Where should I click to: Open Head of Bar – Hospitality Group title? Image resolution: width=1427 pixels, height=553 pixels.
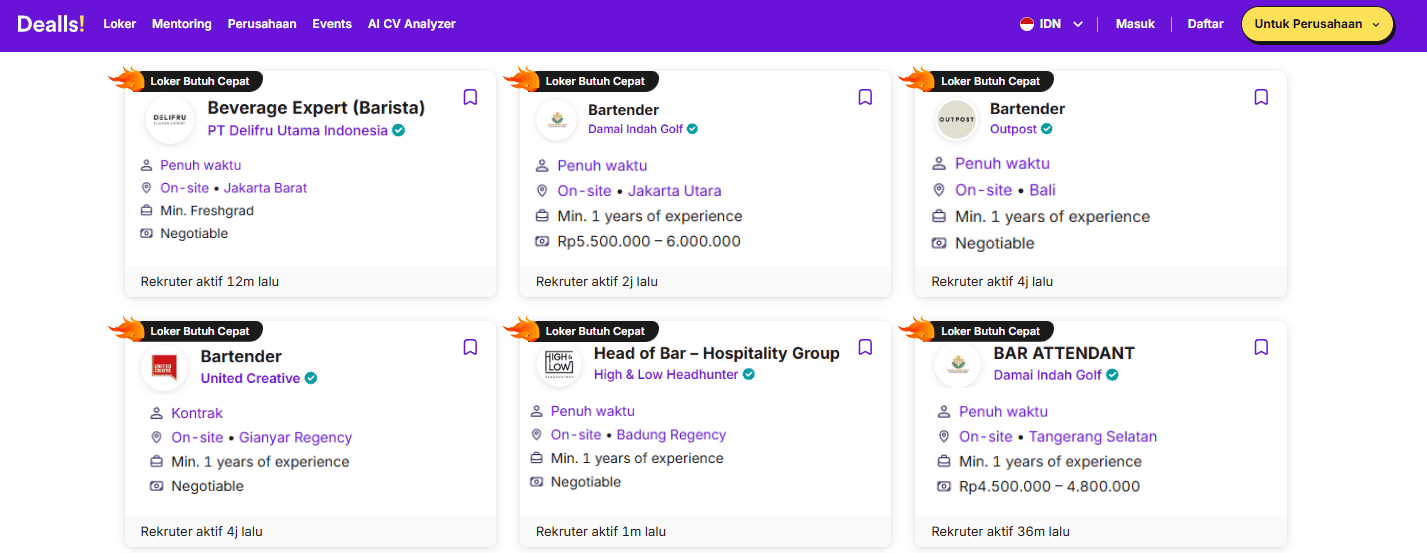point(717,353)
